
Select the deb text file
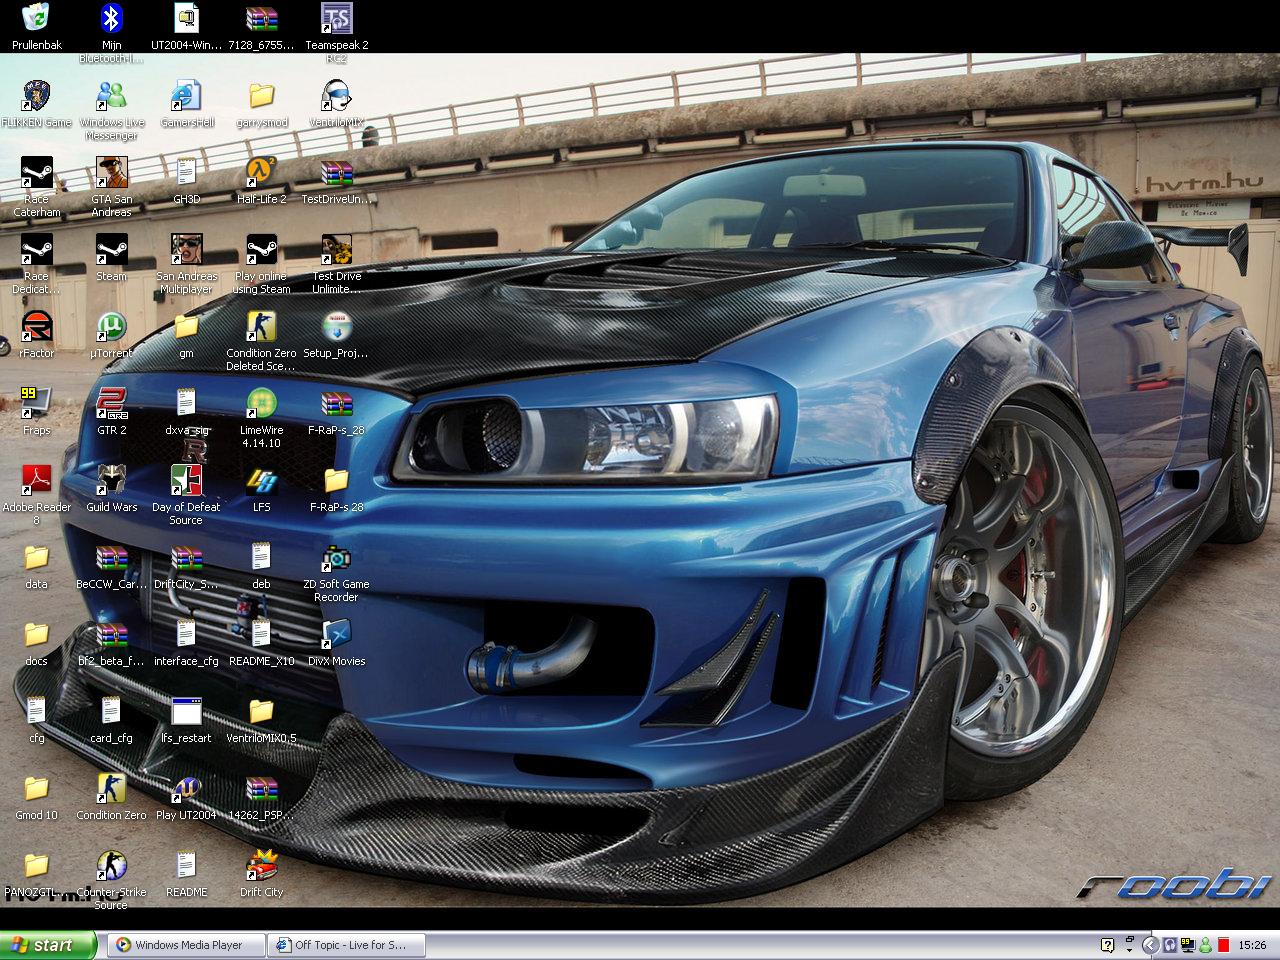click(262, 566)
